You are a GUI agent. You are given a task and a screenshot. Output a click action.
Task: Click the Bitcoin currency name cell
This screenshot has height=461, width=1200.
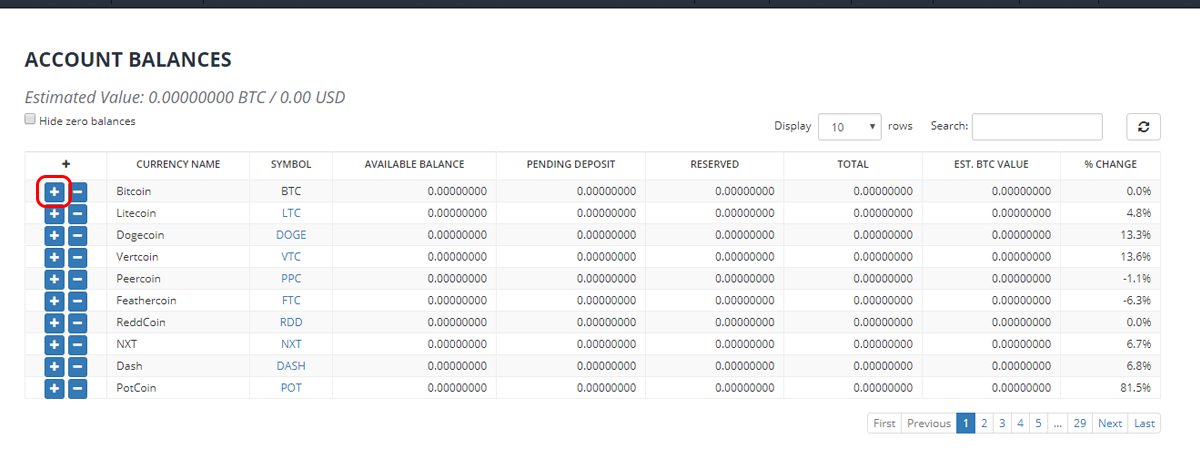[178, 191]
